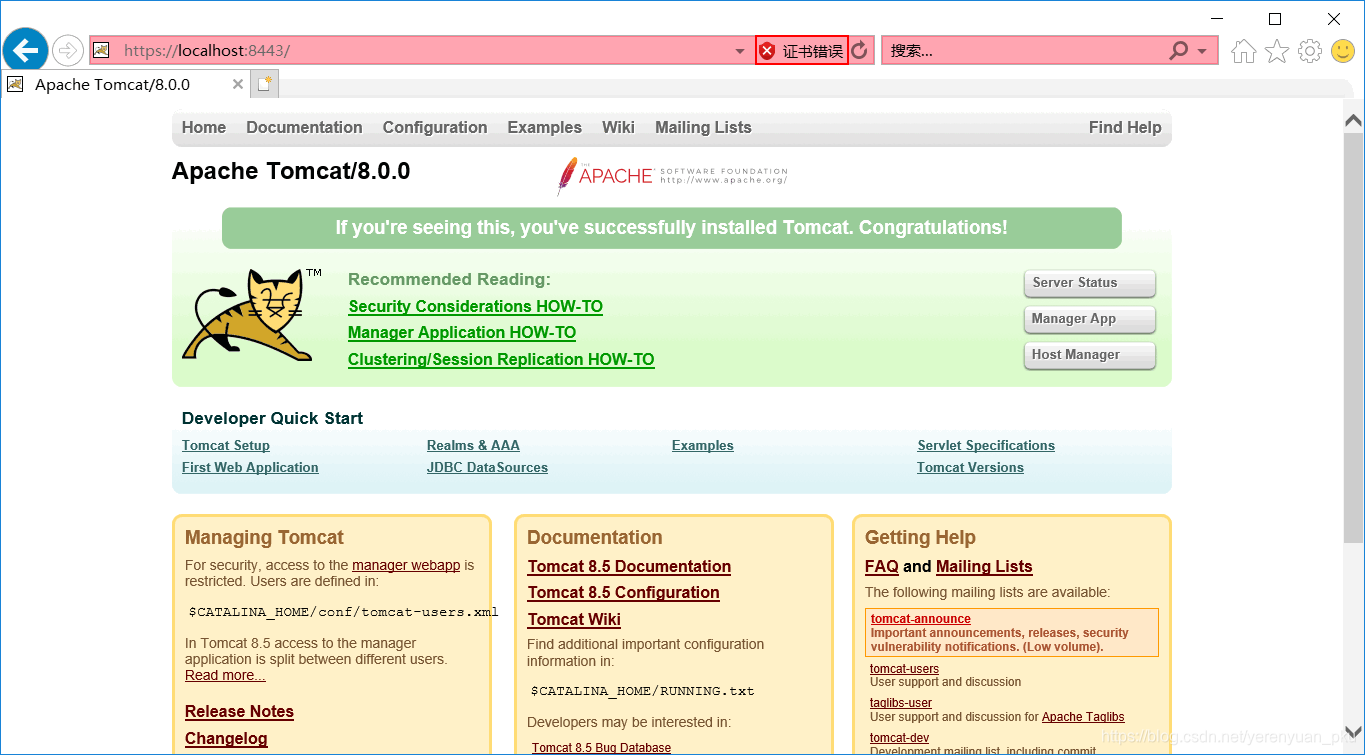
Task: Open the Release Notes link
Action: 239,711
